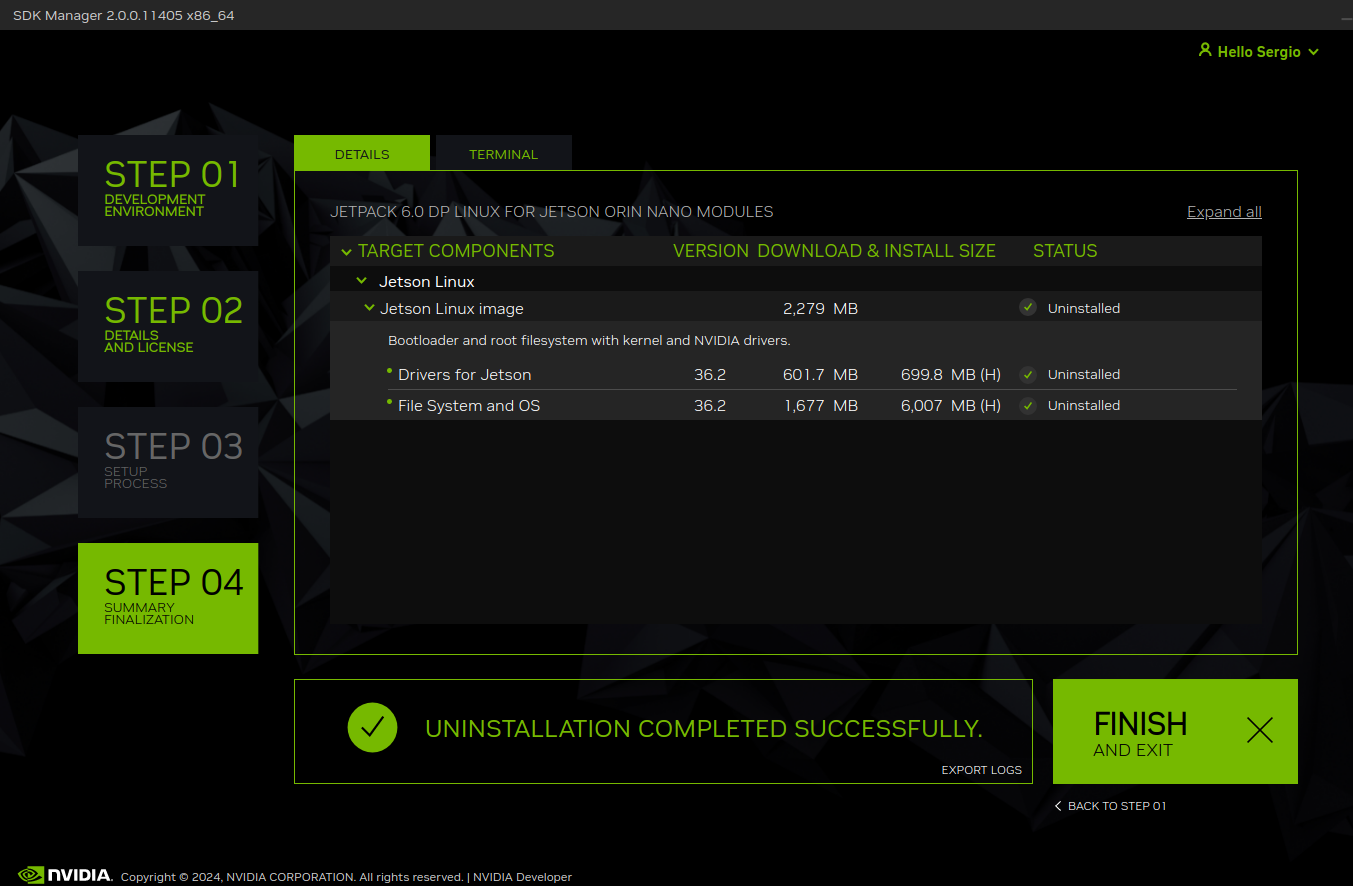Select the File System and OS row label
Screen dimensions: 1353x886
pos(469,405)
